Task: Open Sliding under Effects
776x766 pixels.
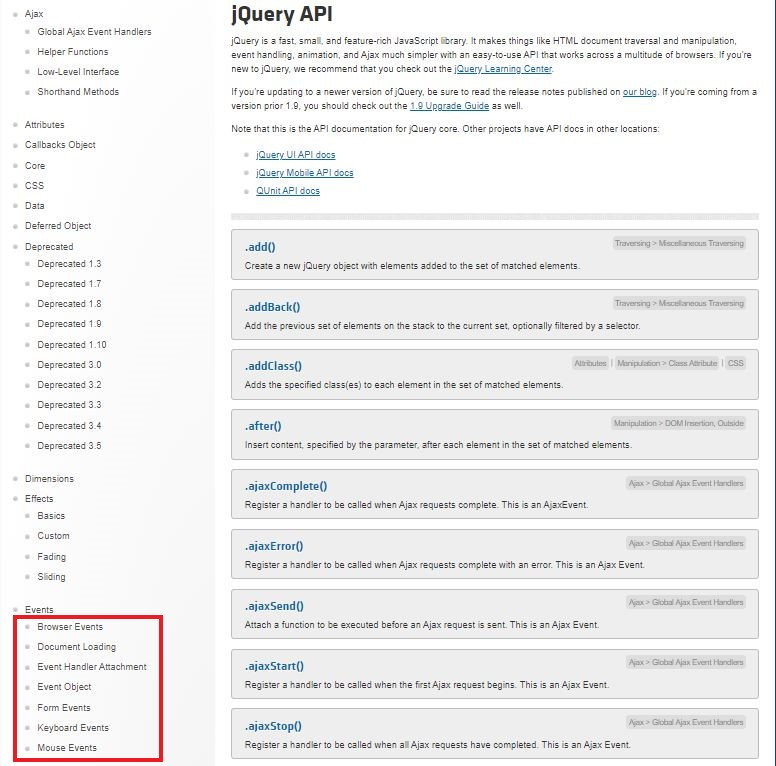Action: click(51, 576)
